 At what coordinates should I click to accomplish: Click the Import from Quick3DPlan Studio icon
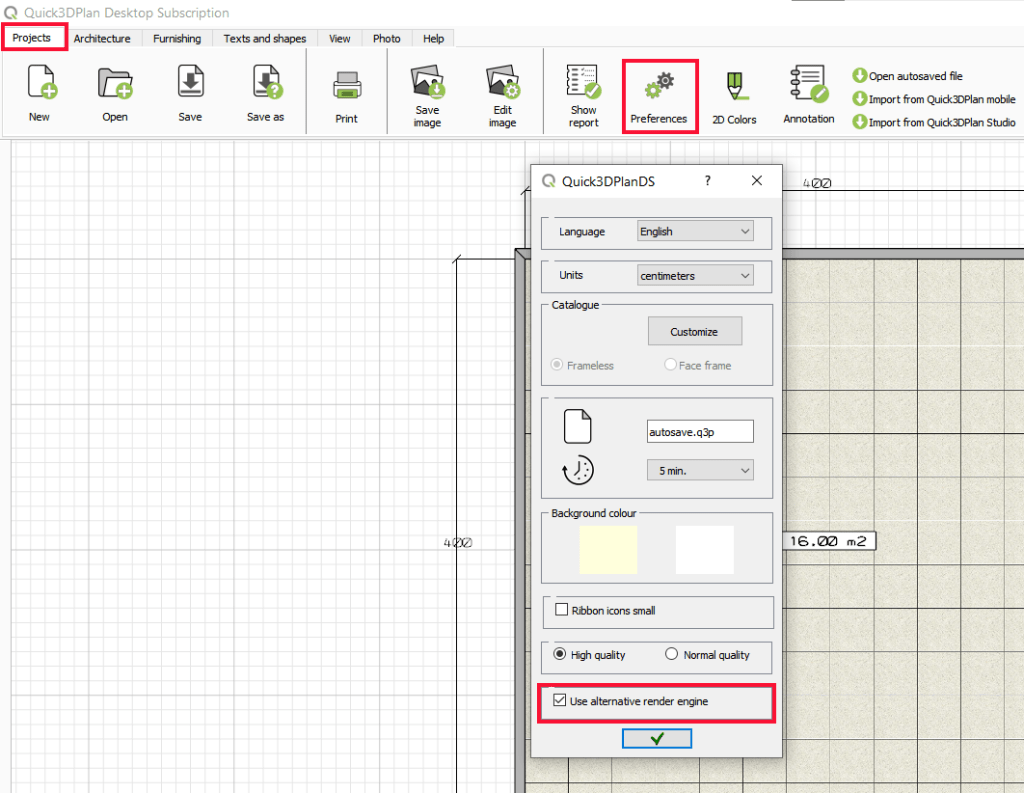pos(859,121)
